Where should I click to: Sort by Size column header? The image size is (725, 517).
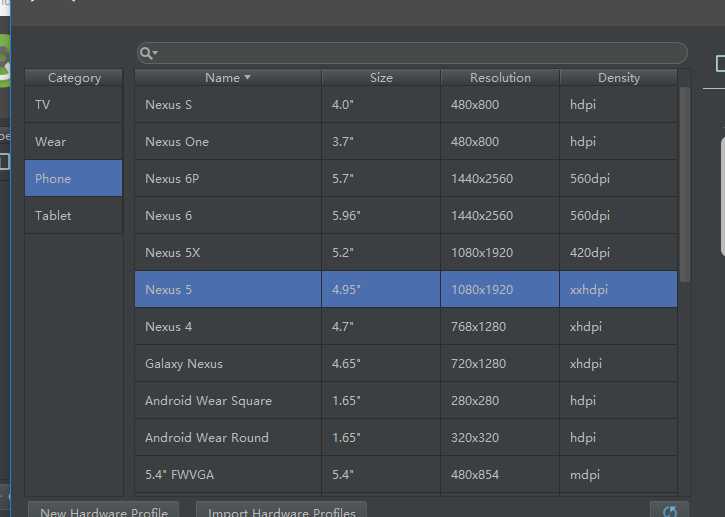pyautogui.click(x=381, y=78)
